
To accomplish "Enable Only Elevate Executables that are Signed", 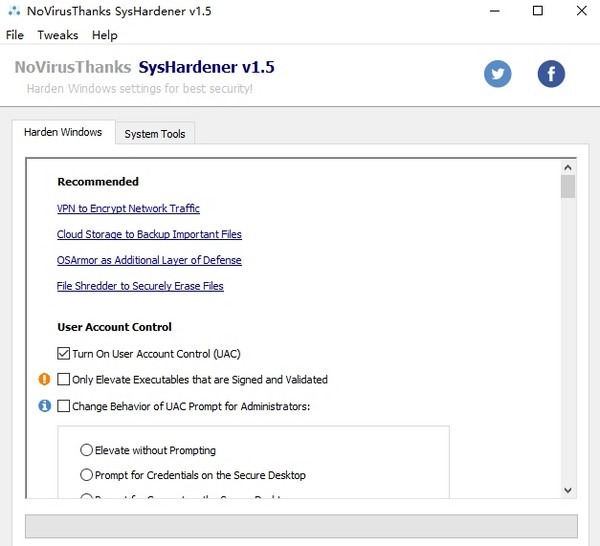I will click(64, 380).
